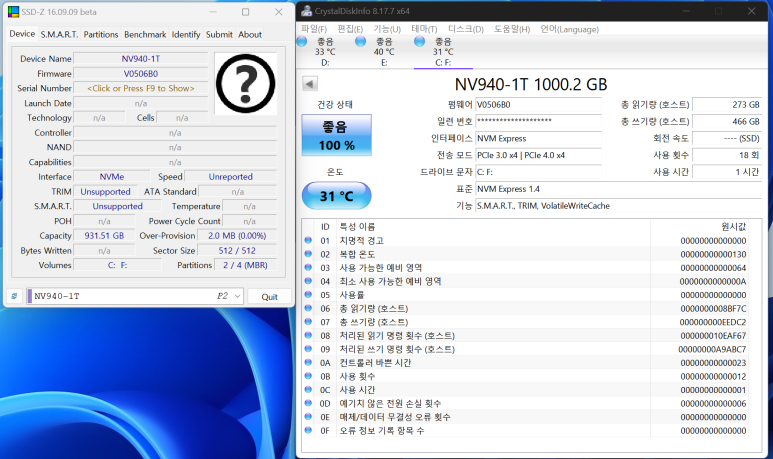The width and height of the screenshot is (773, 459).
Task: Click status dot for attribute 03 사용 가능한 예비 영역
Action: pyautogui.click(x=308, y=267)
